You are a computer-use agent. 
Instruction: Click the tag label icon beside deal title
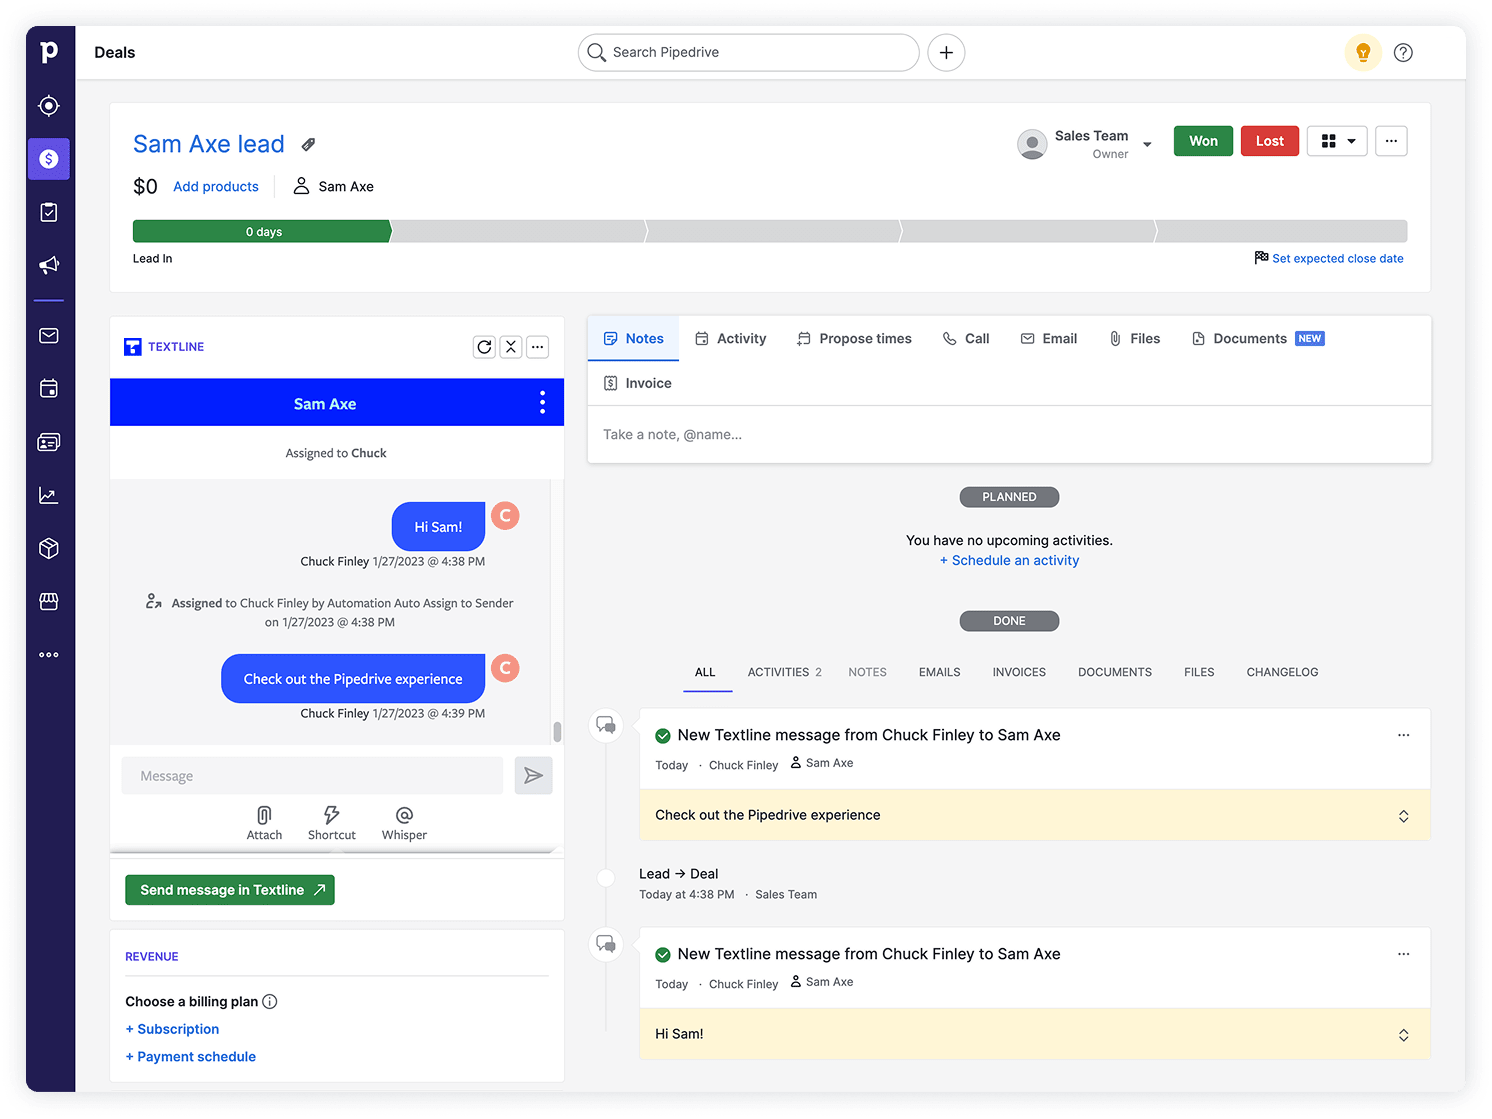pyautogui.click(x=309, y=145)
